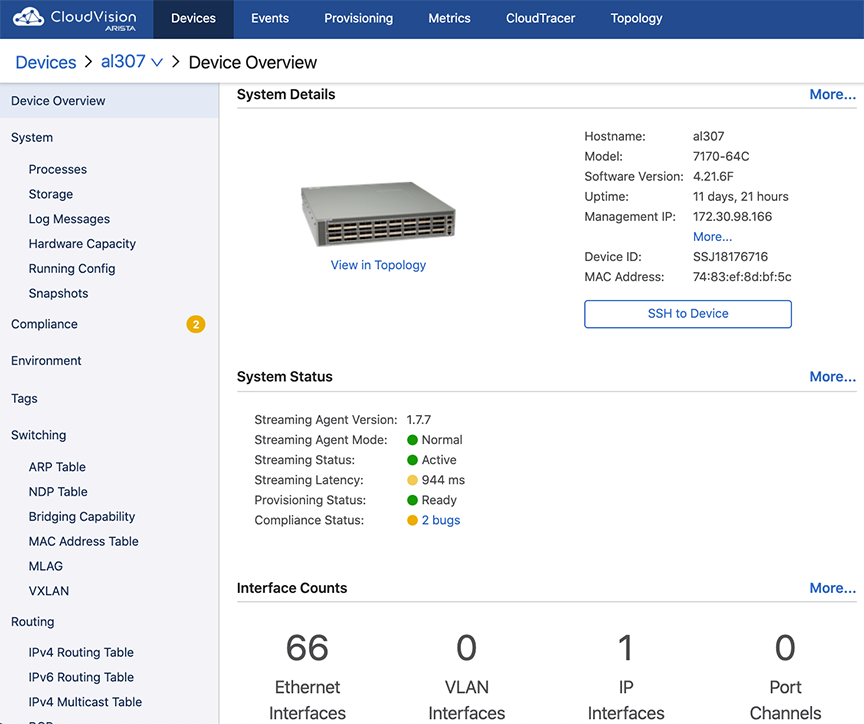Open Log Messages in the sidebar
Image resolution: width=864 pixels, height=724 pixels.
click(x=69, y=219)
